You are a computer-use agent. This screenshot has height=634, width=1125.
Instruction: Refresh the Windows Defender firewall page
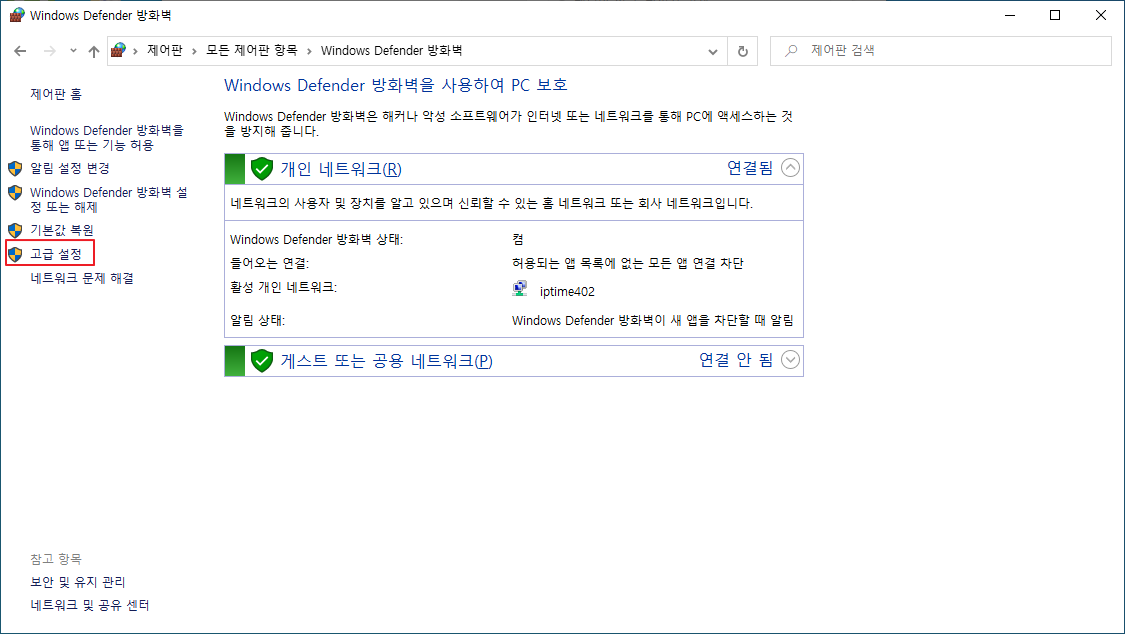[x=743, y=51]
